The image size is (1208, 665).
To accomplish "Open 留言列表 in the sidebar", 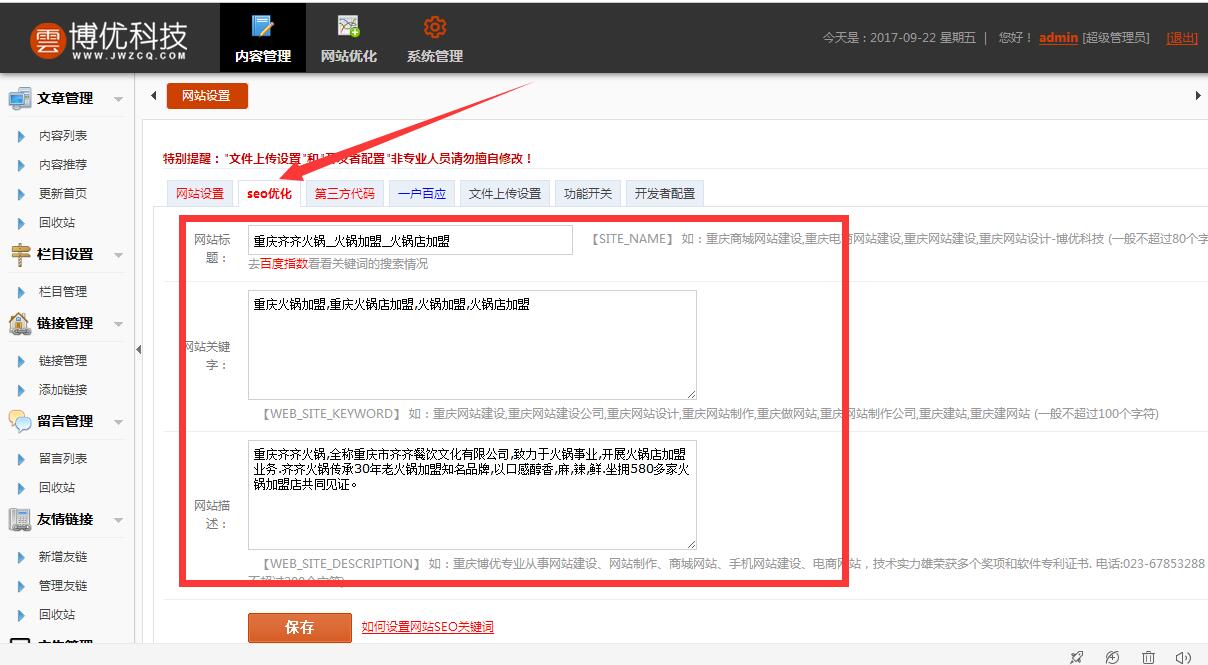I will click(x=63, y=458).
